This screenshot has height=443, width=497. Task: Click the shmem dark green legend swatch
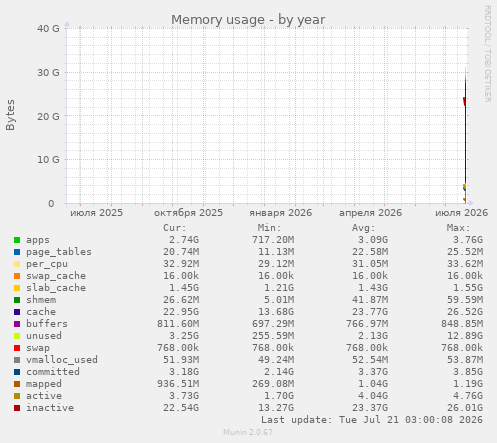(x=17, y=300)
